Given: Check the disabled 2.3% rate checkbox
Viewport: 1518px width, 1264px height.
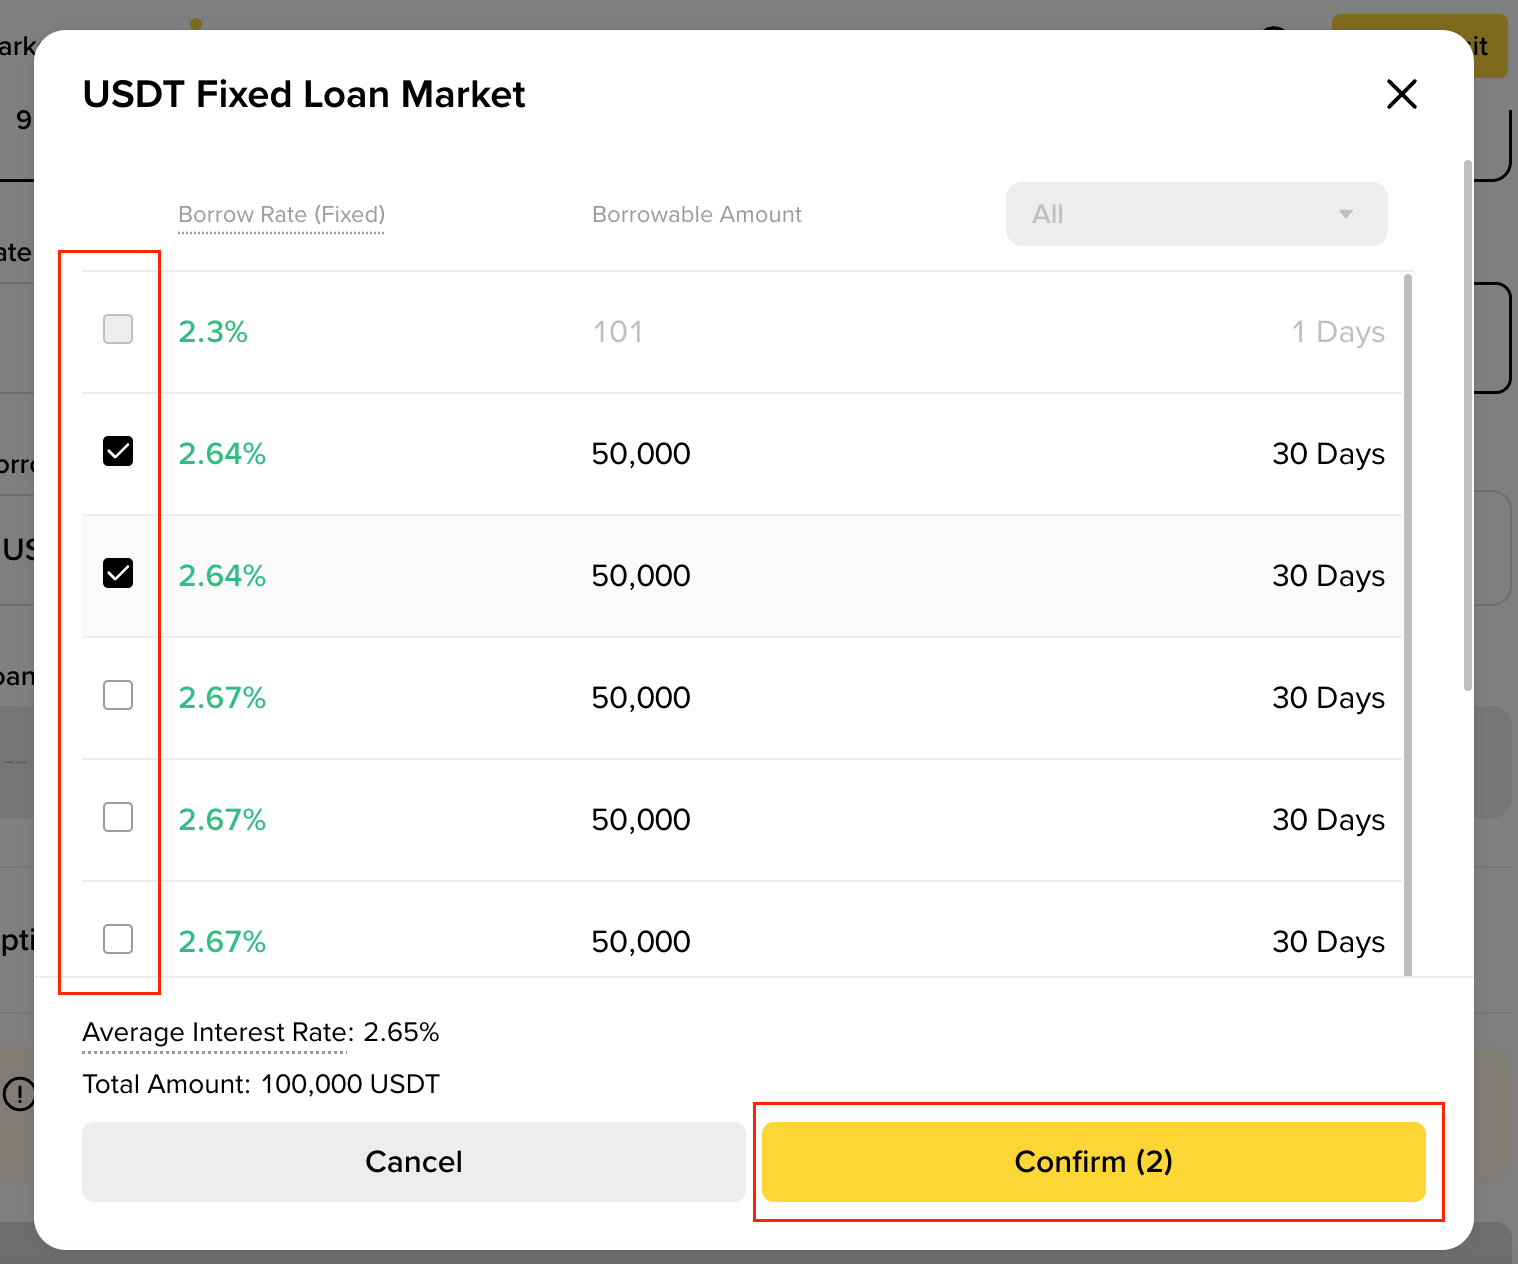Looking at the screenshot, I should [x=118, y=329].
